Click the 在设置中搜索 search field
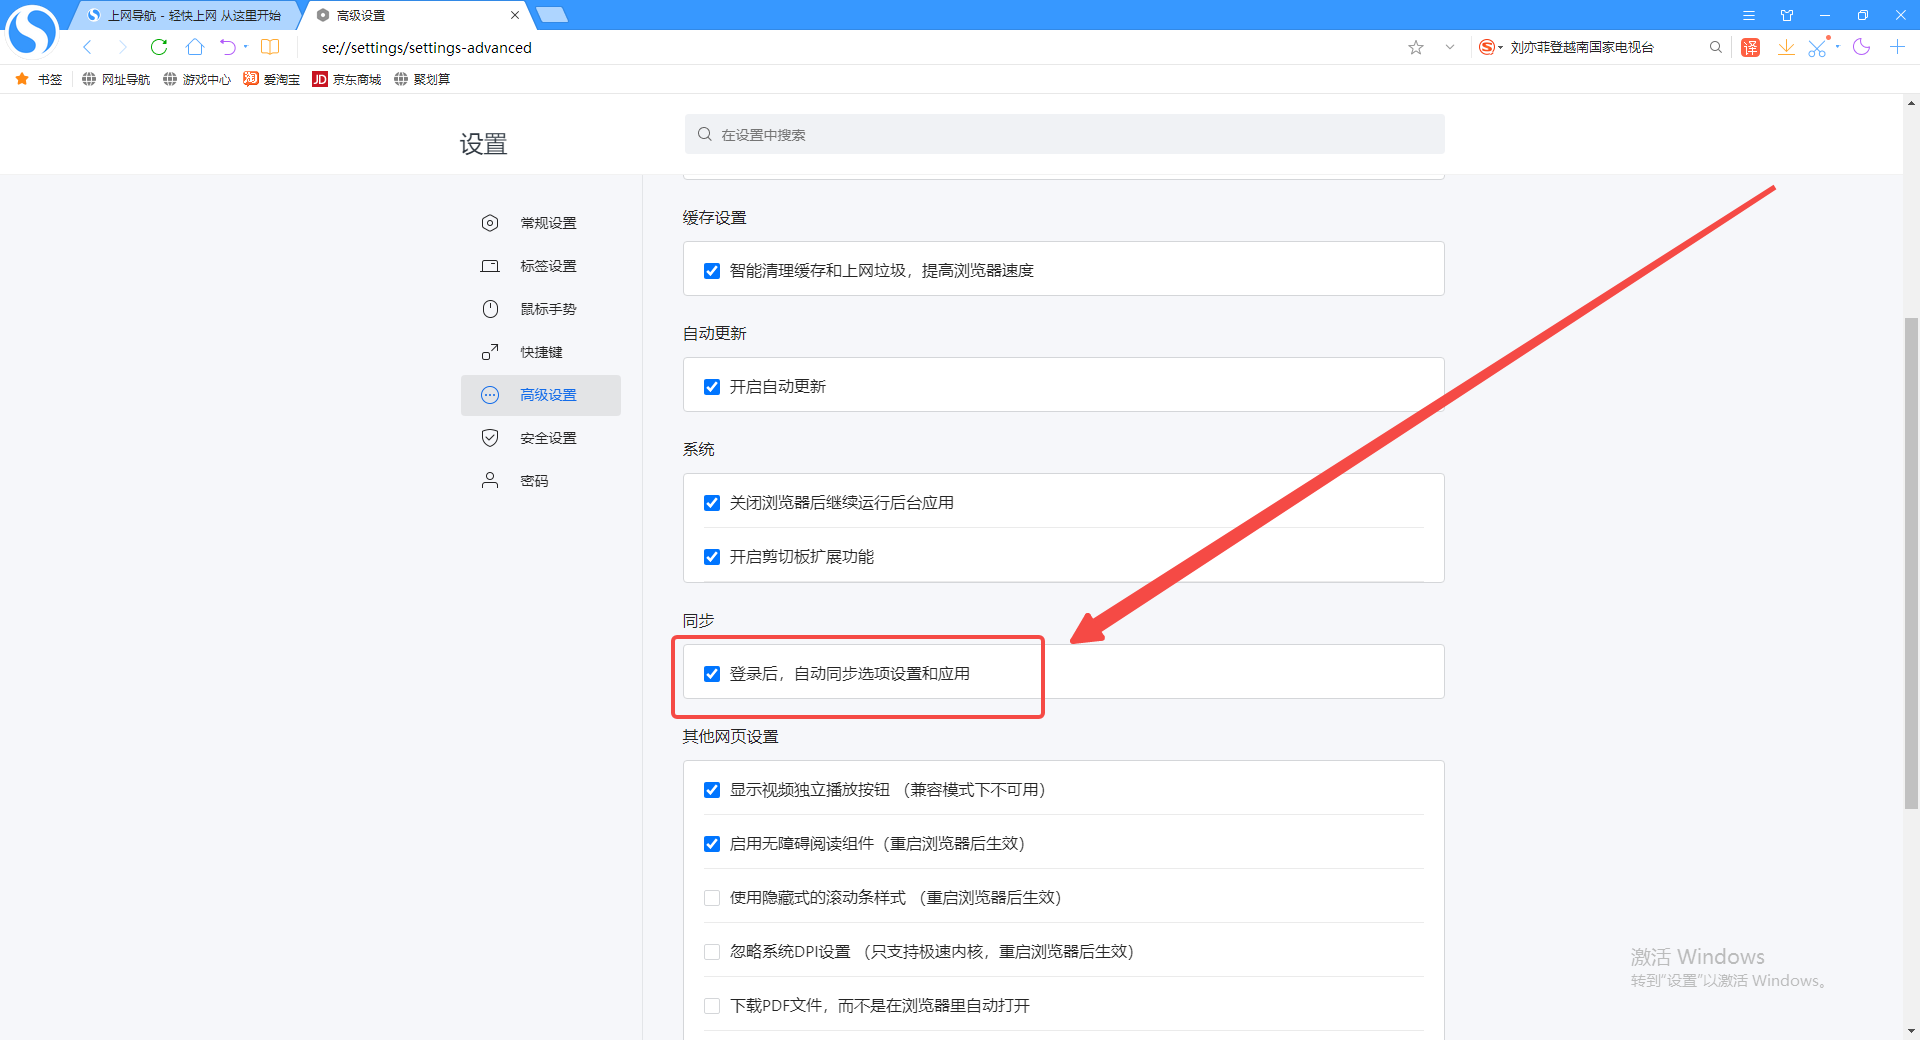The height and width of the screenshot is (1040, 1920). [x=1064, y=134]
